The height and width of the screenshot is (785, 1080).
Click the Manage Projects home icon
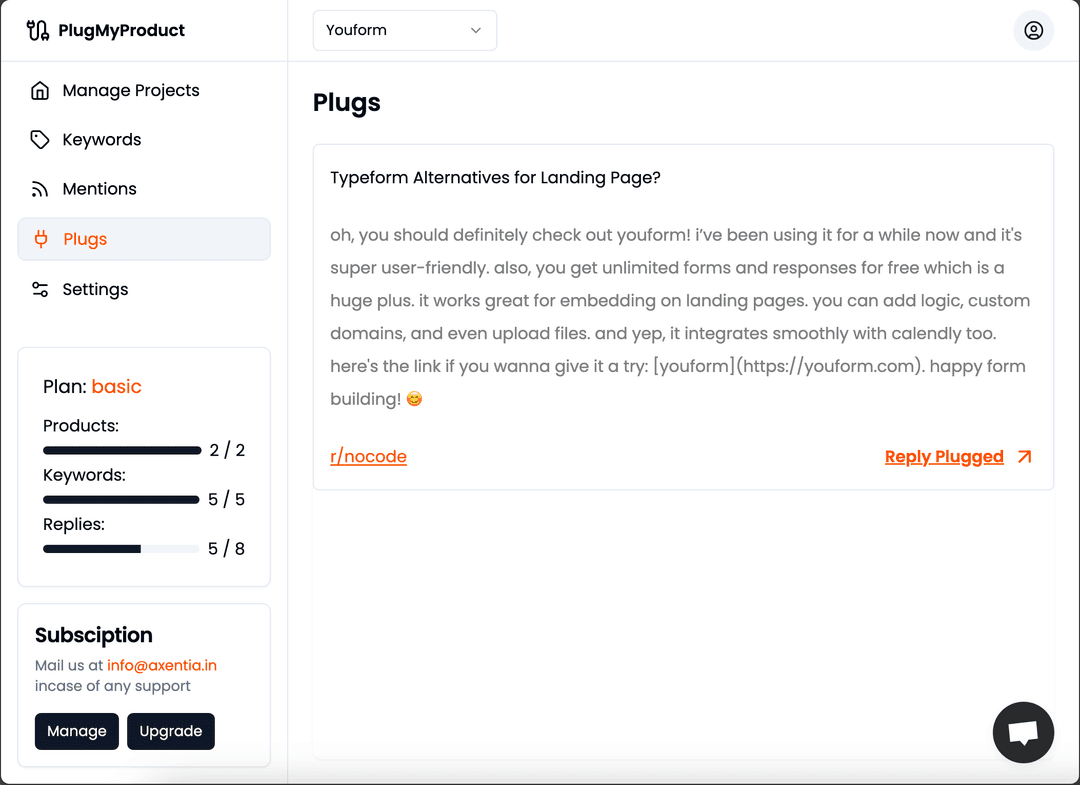coord(40,90)
